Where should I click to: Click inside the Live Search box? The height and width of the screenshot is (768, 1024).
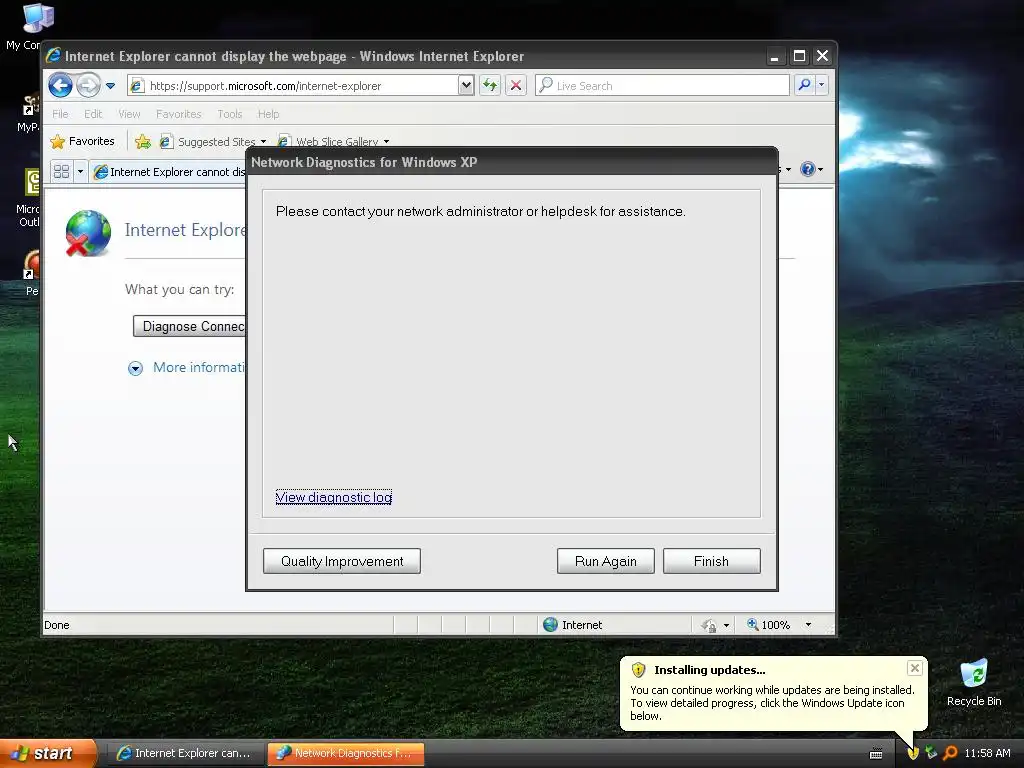point(662,86)
